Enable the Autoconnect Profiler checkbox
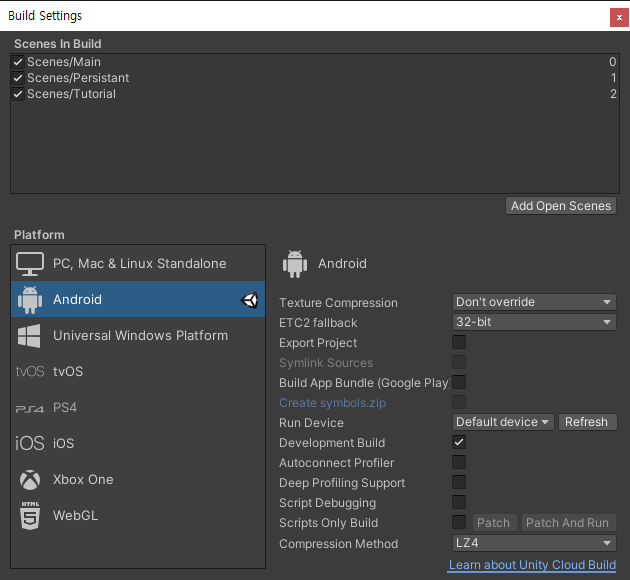This screenshot has height=580, width=630. 459,462
